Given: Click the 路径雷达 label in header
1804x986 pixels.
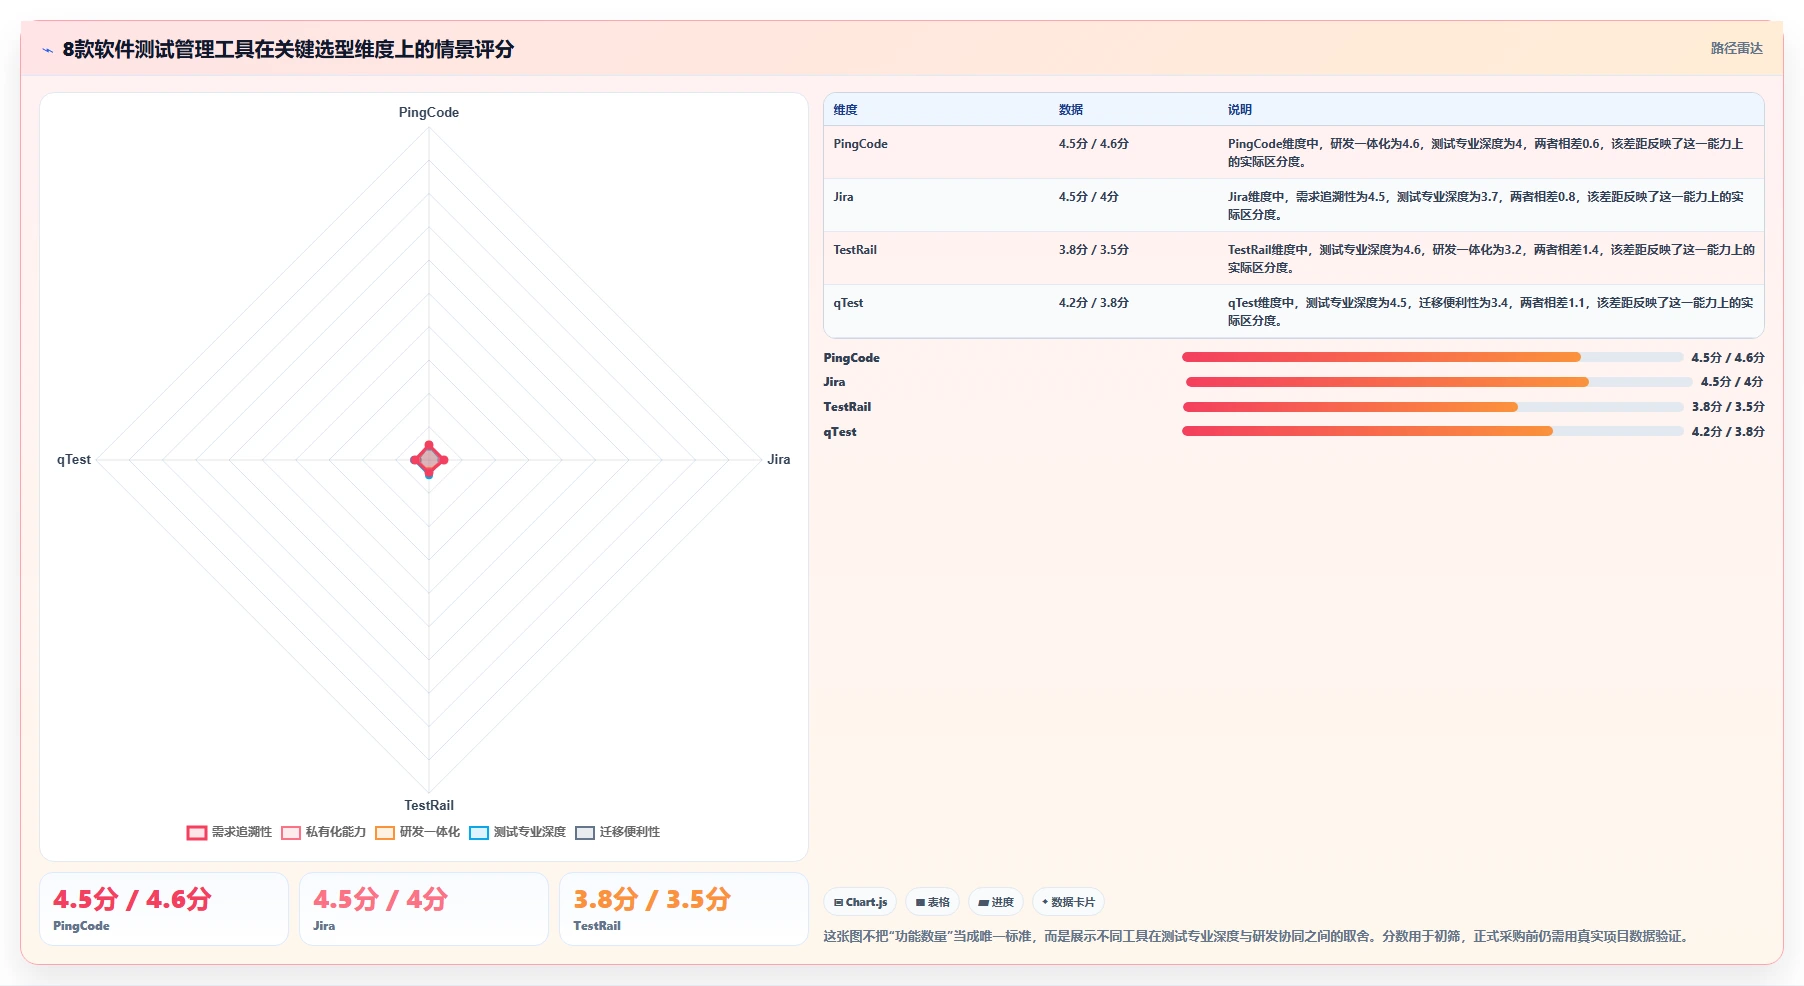Looking at the screenshot, I should pos(1736,48).
